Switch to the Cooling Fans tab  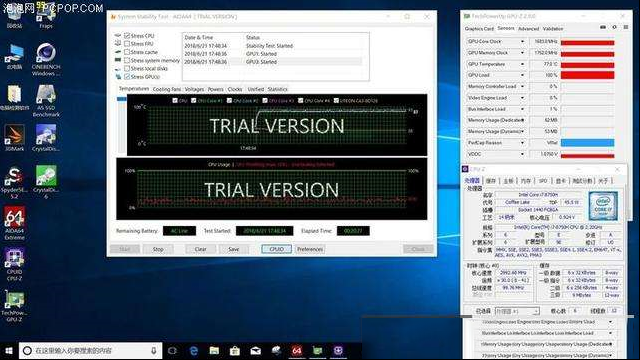pyautogui.click(x=167, y=89)
